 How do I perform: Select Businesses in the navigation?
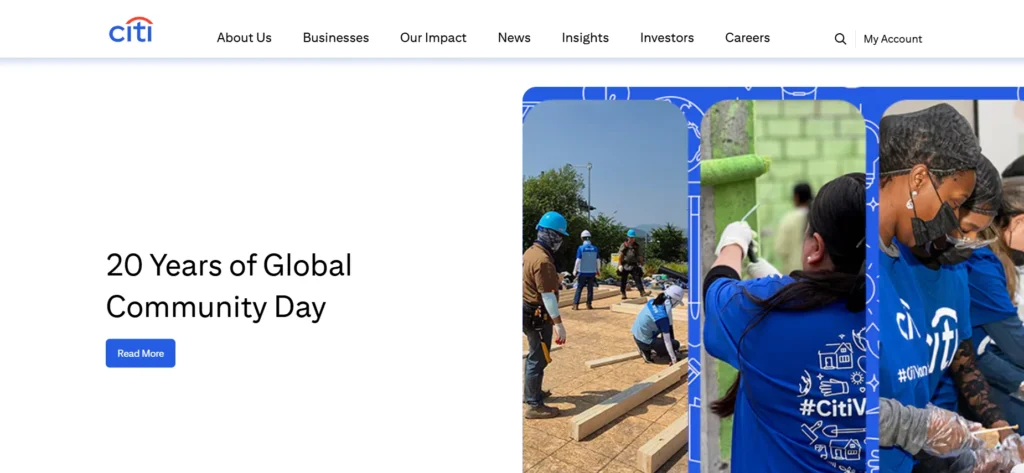(336, 38)
